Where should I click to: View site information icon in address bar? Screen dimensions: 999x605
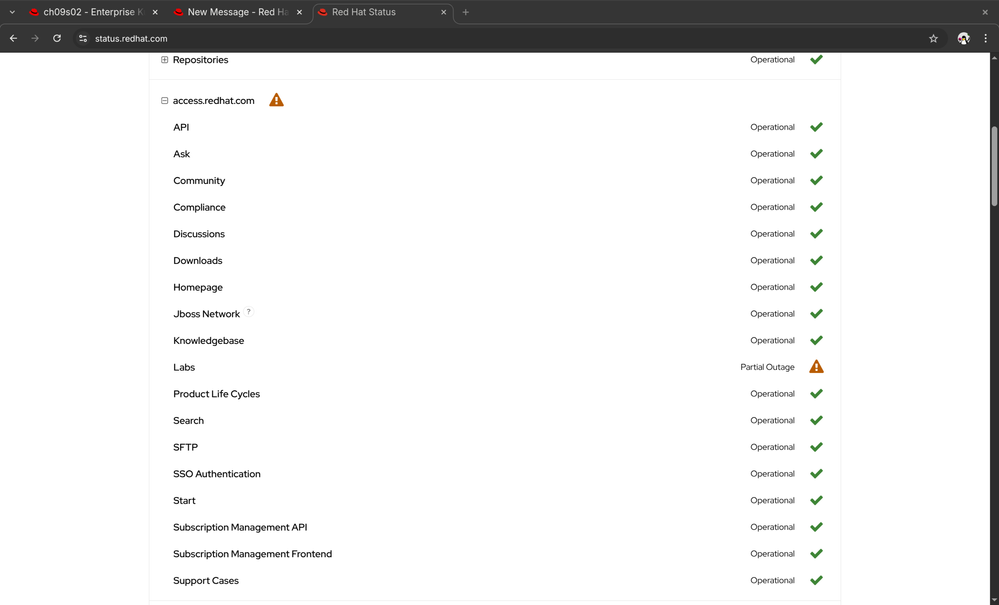pyautogui.click(x=83, y=38)
